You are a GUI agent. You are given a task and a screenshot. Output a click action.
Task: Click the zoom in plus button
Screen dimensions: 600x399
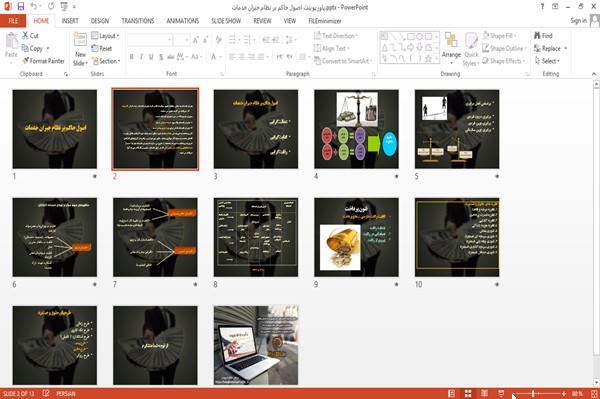564,393
